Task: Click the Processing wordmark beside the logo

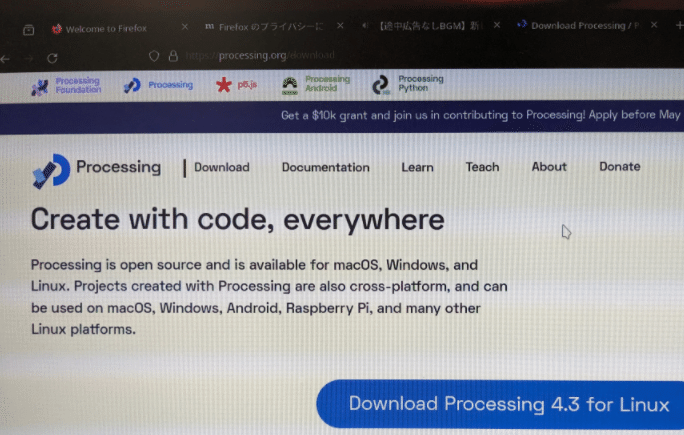Action: click(x=118, y=167)
